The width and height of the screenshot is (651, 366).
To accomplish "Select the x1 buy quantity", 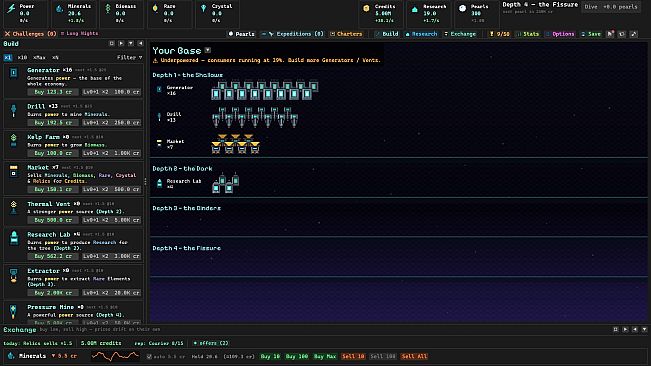I will click(8, 58).
